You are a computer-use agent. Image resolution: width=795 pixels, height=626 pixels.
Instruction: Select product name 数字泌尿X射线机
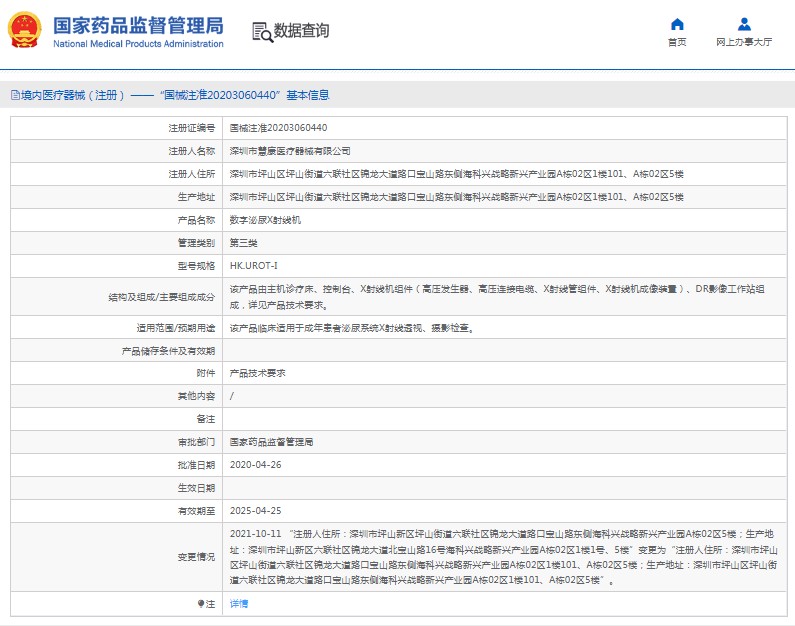tap(265, 220)
